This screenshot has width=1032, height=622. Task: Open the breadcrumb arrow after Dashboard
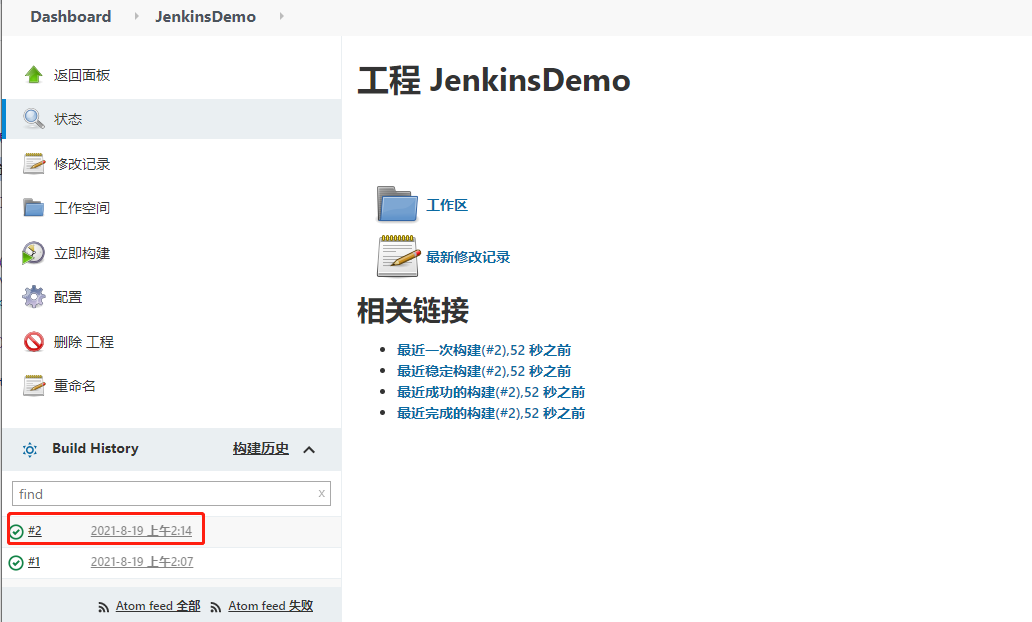pos(136,16)
